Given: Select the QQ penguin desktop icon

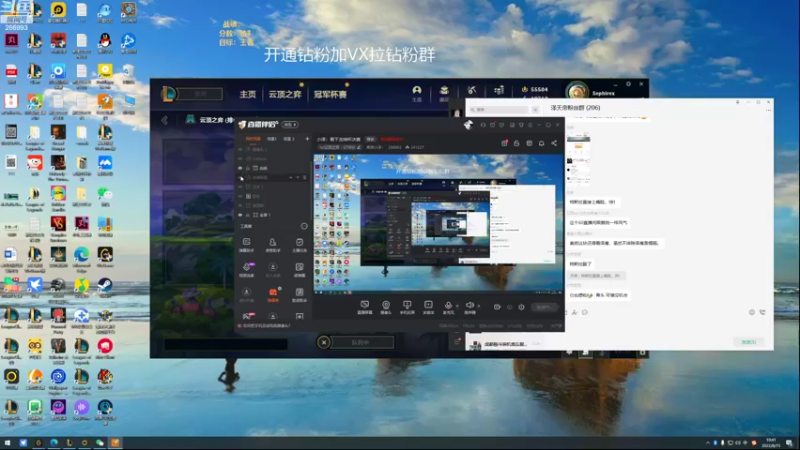Looking at the screenshot, I should point(105,43).
